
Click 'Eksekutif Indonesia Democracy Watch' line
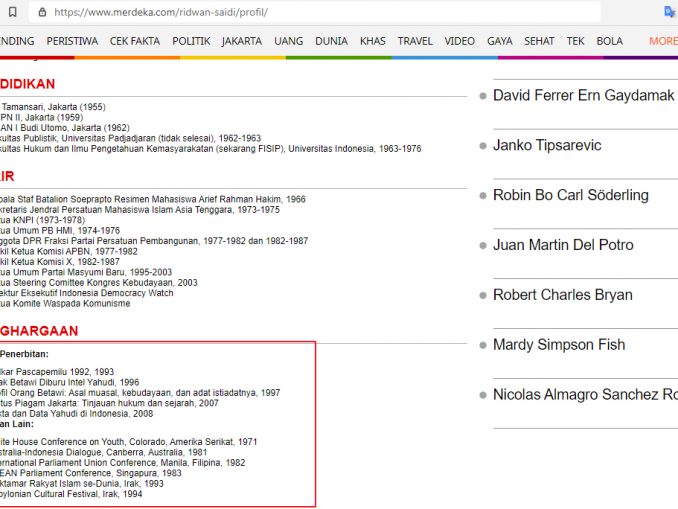click(x=86, y=293)
